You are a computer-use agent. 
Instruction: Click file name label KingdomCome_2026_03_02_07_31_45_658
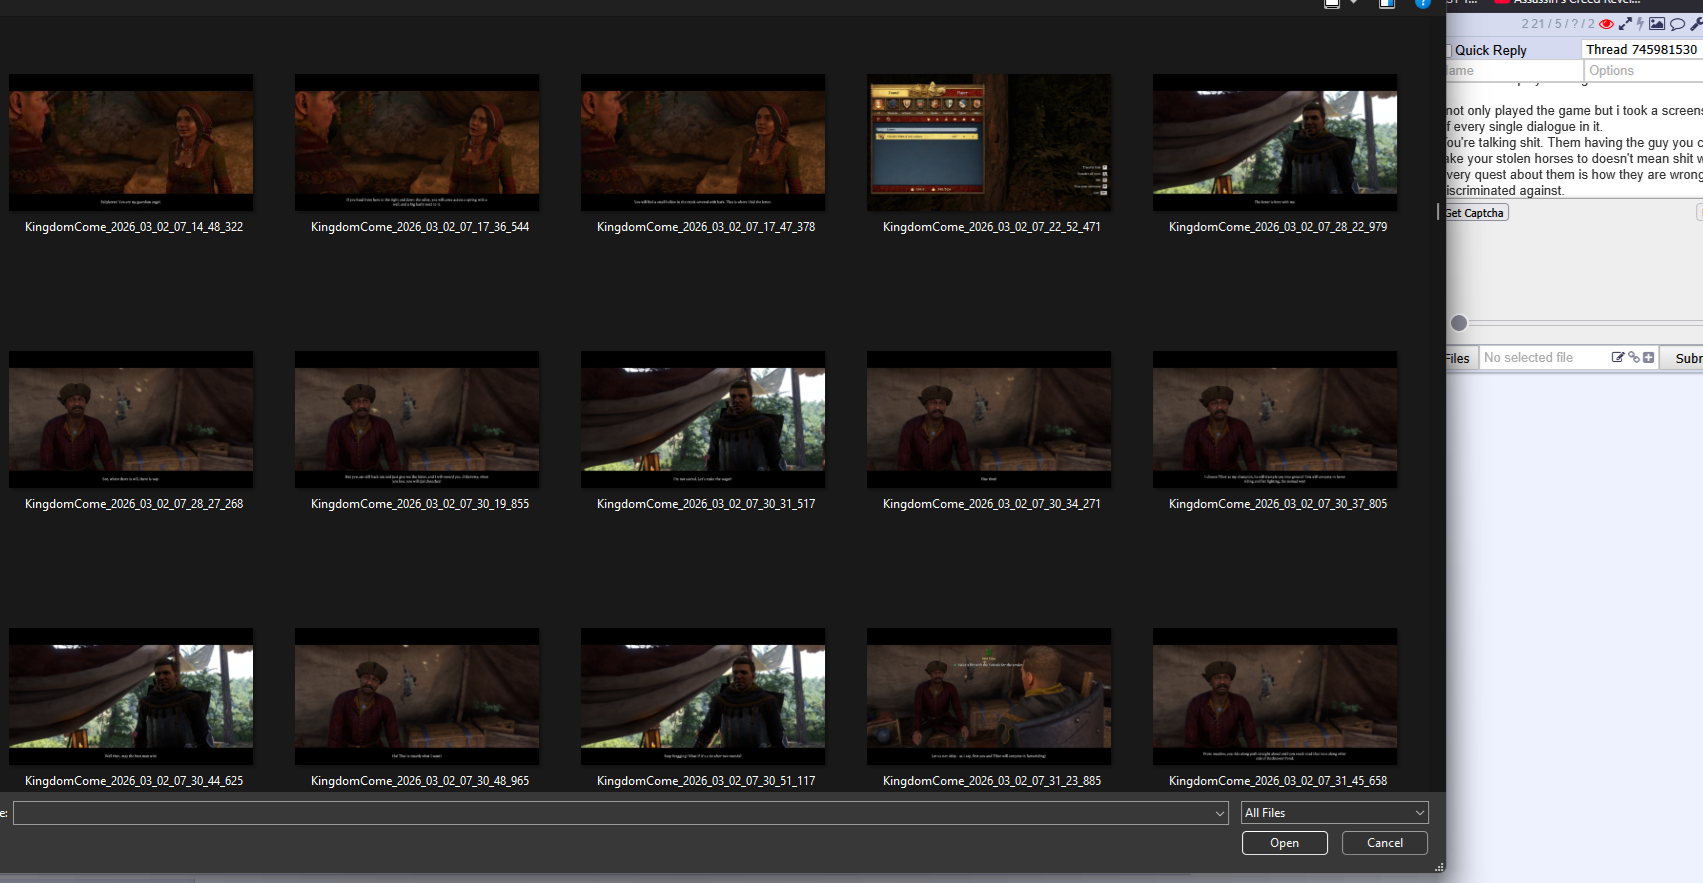pos(1278,781)
